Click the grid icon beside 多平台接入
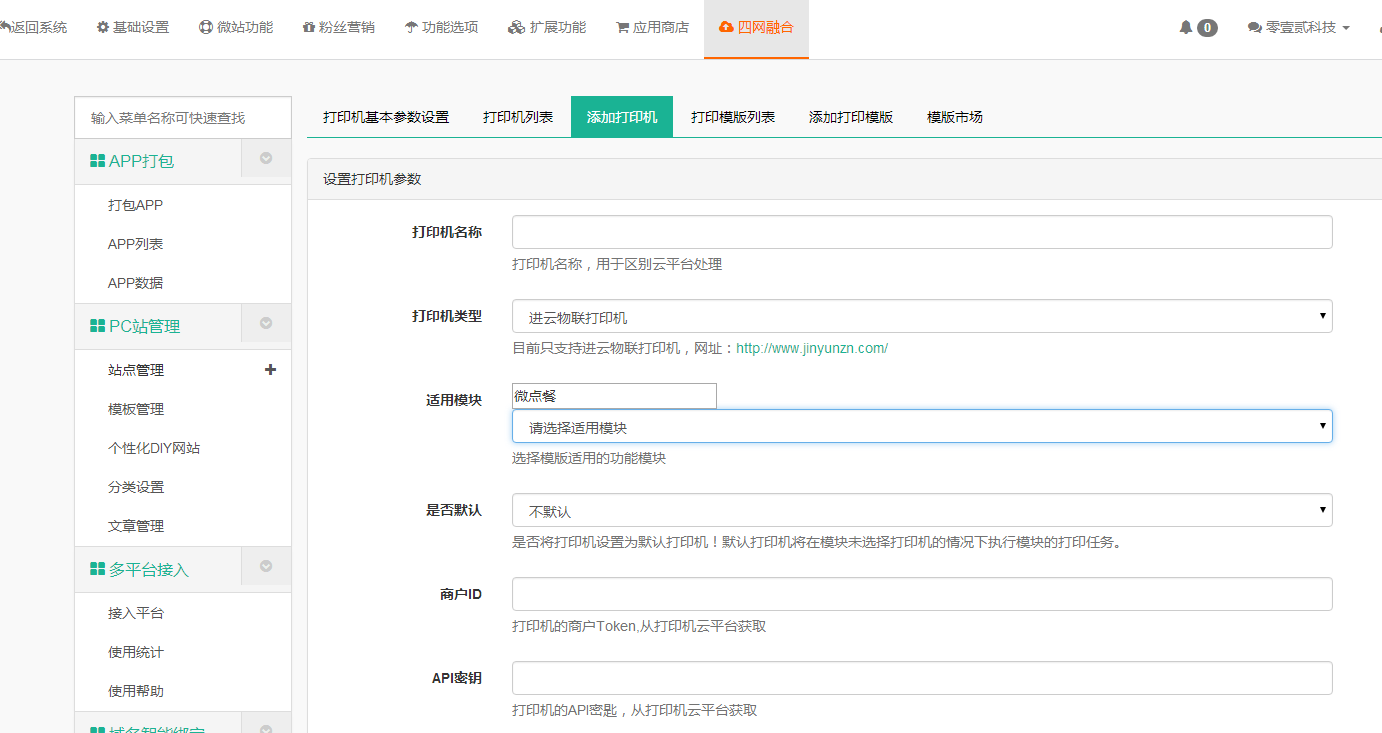 click(97, 569)
